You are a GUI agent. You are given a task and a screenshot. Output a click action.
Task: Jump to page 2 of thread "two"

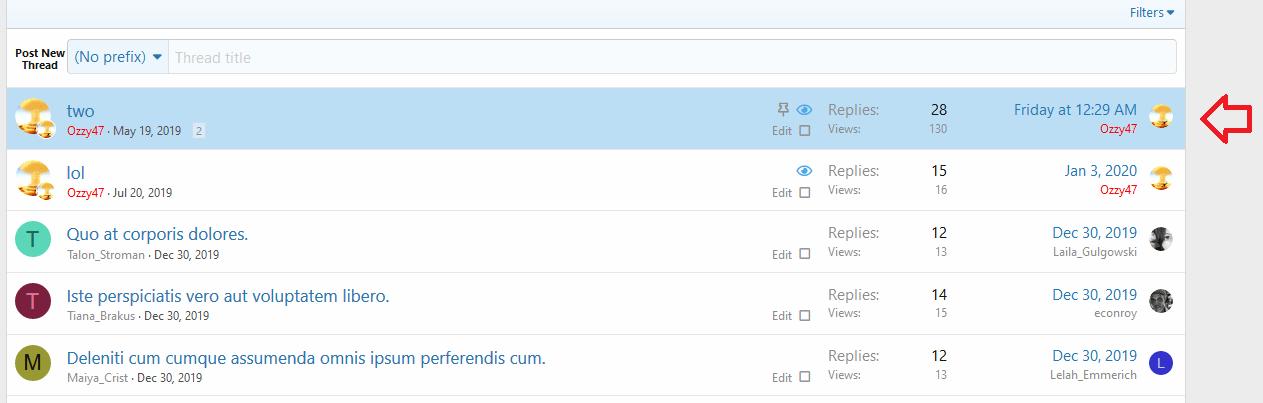(x=199, y=131)
